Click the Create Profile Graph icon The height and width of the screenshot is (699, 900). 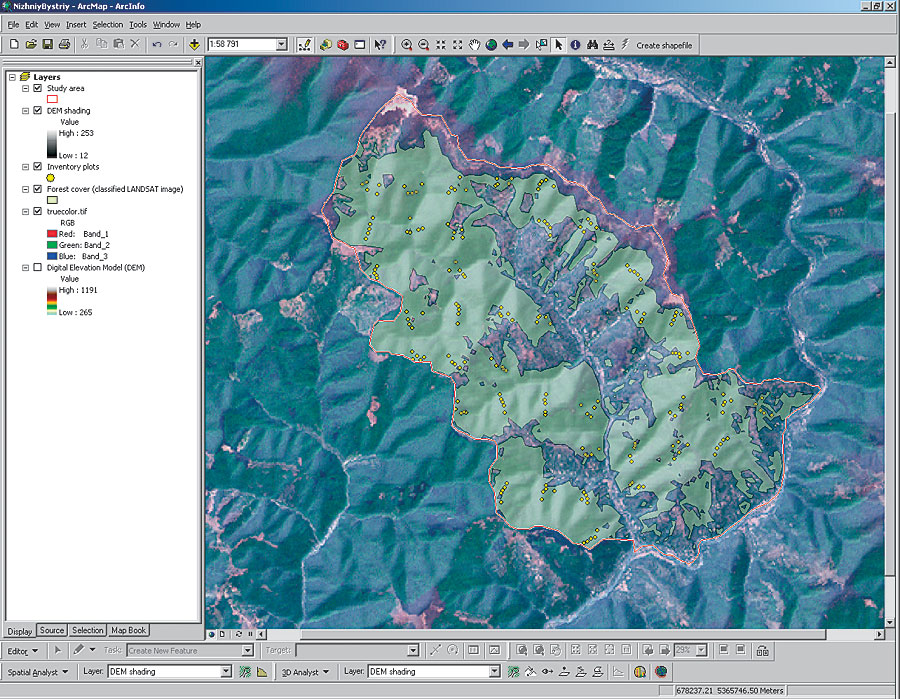pos(618,671)
